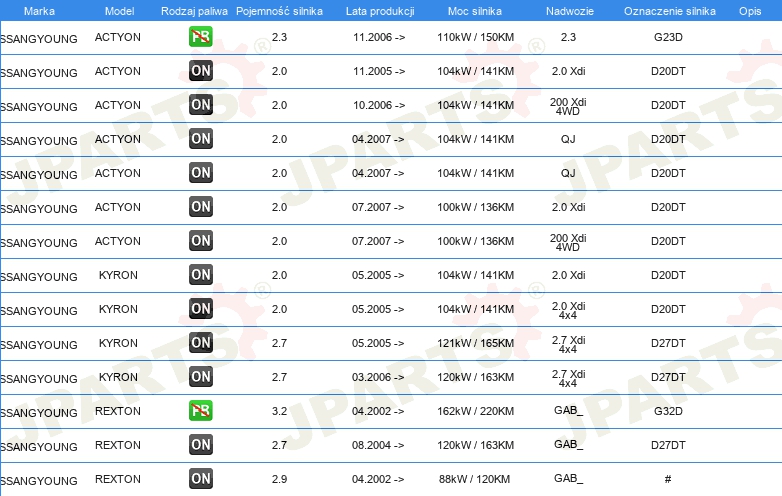The image size is (782, 496).
Task: Click the Oznaczenie silnika column header
Action: click(670, 11)
